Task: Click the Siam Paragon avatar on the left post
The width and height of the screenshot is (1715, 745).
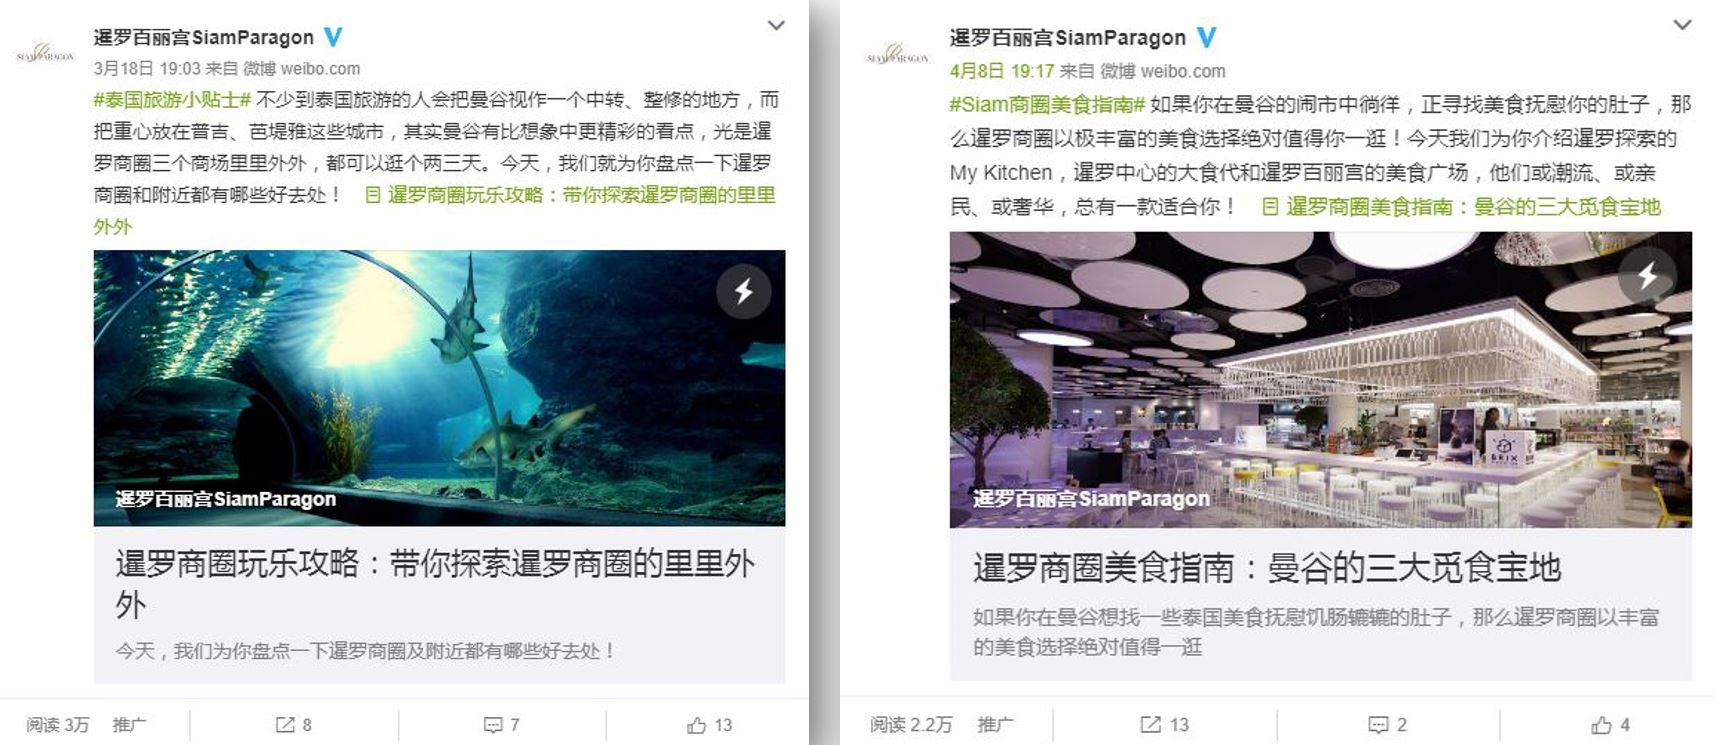Action: point(45,54)
